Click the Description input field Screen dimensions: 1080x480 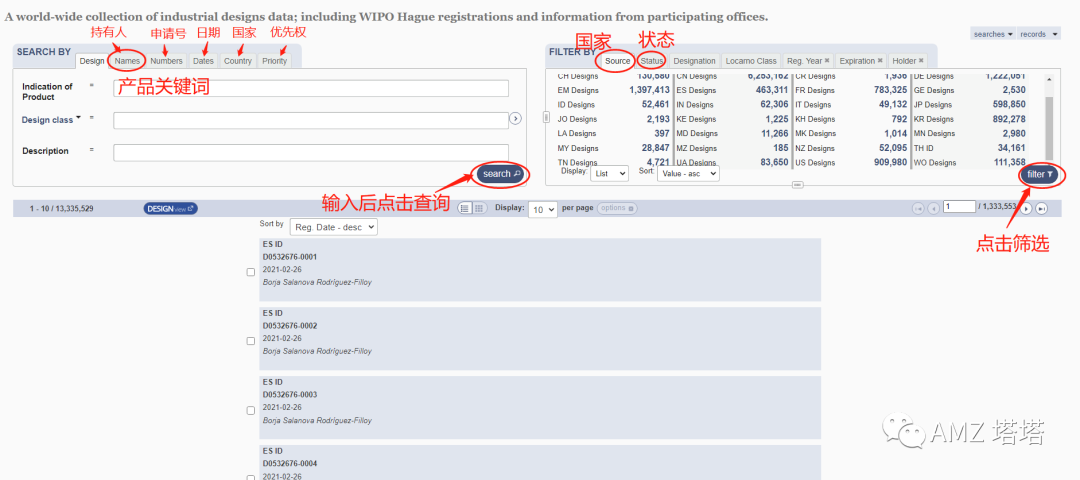(x=311, y=152)
